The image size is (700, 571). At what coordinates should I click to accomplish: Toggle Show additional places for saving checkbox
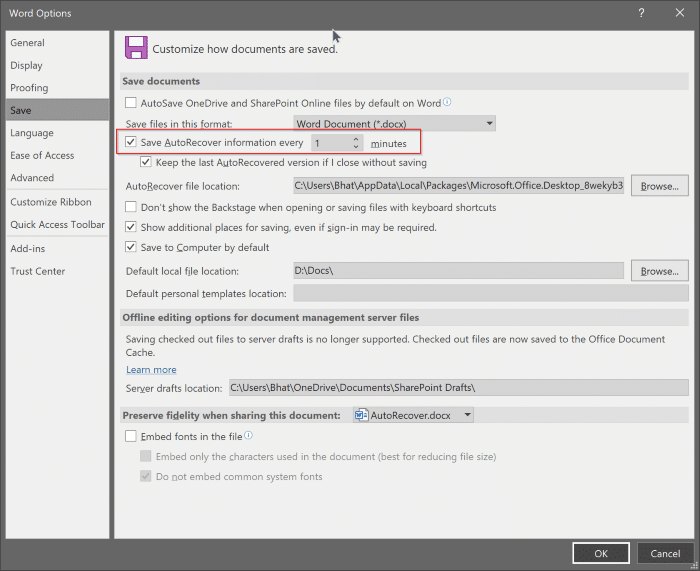point(131,227)
